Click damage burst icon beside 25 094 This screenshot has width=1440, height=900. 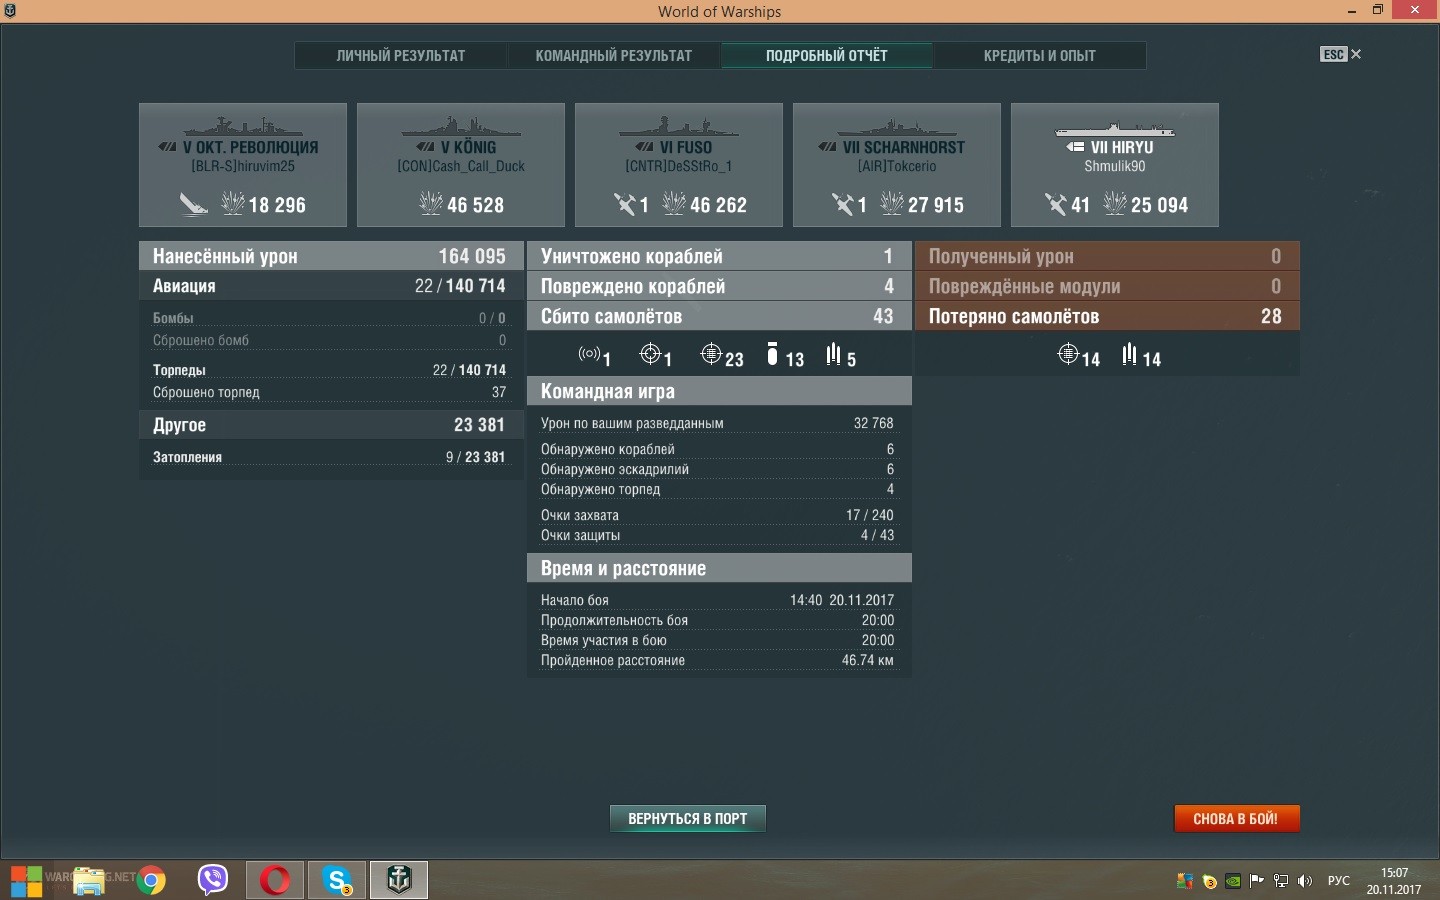click(1115, 204)
